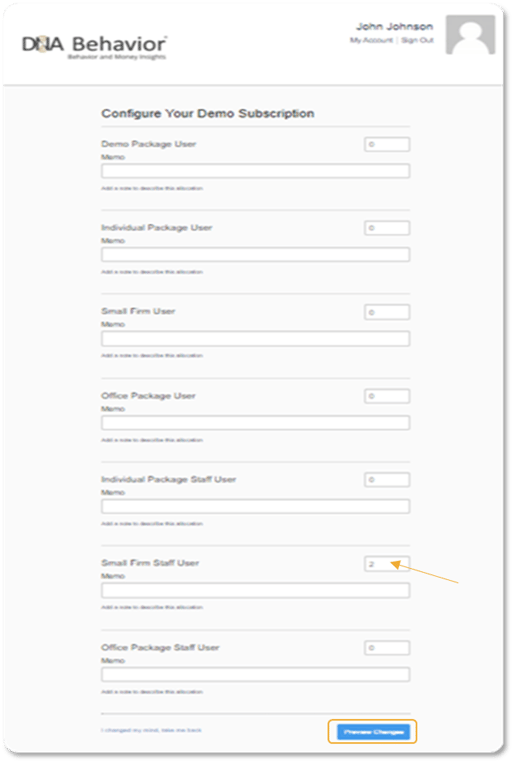This screenshot has height=763, width=515.
Task: Click the Preview Changes button
Action: pos(373,732)
